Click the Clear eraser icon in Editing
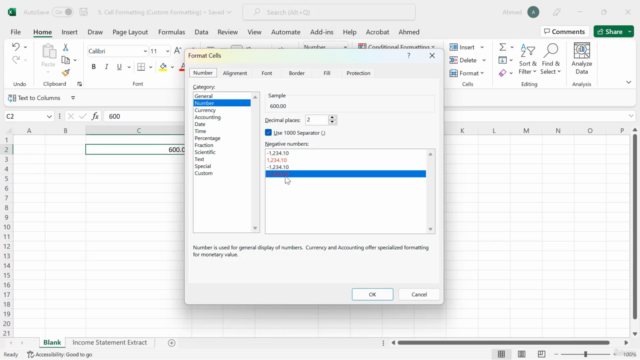640x360 pixels. 502,73
